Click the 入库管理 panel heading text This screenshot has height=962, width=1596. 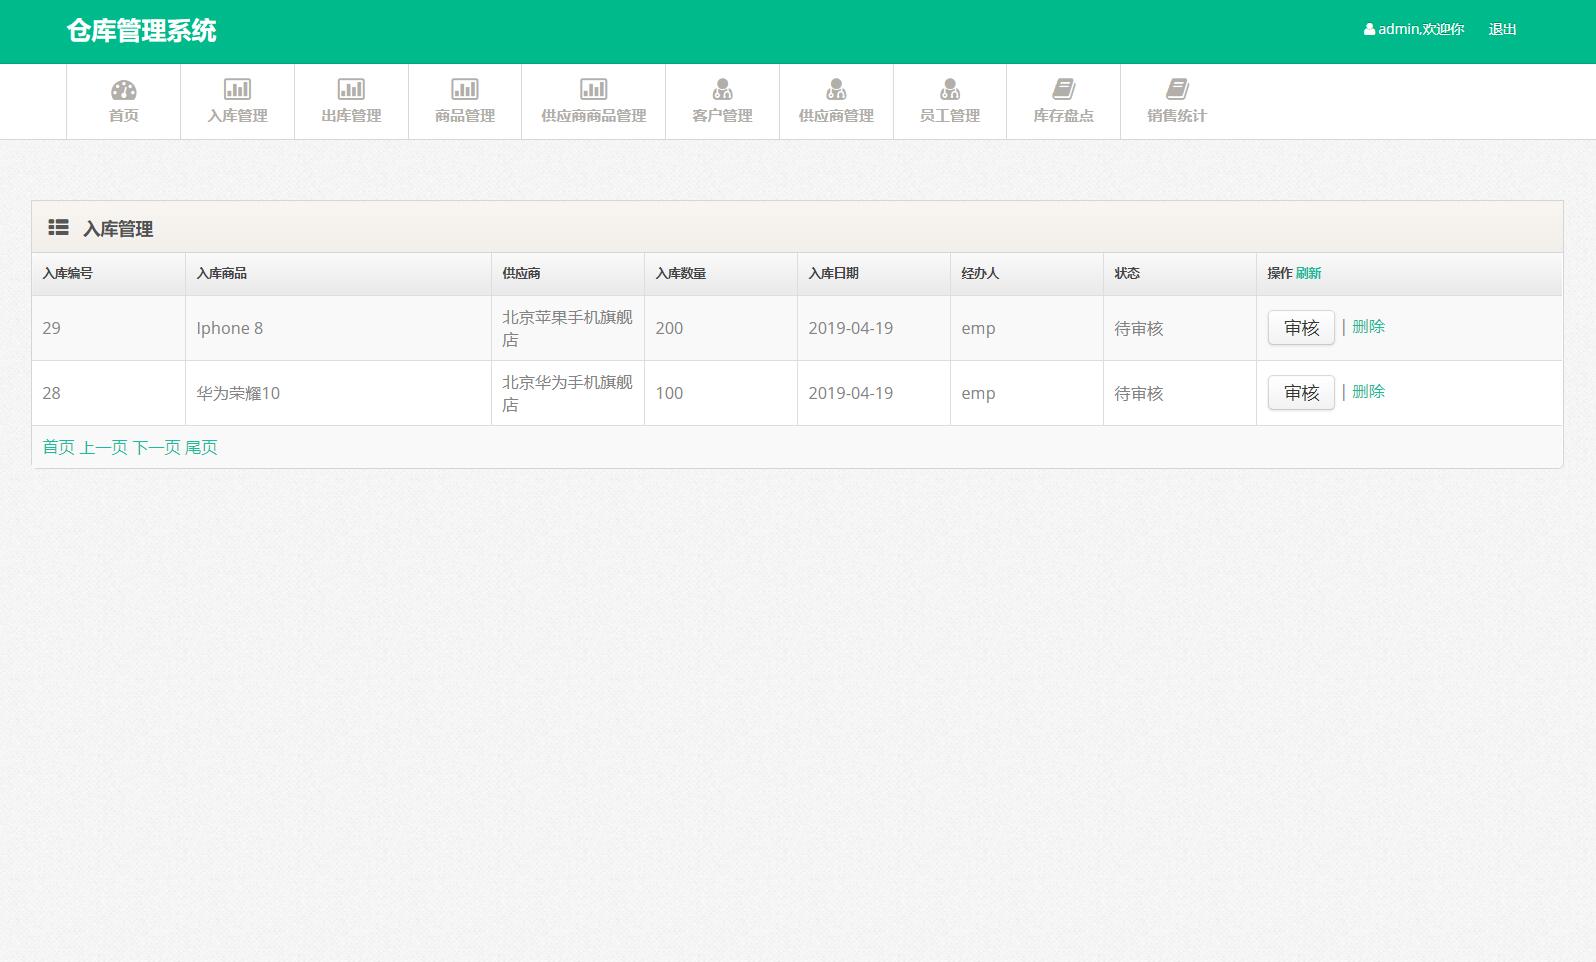point(118,229)
